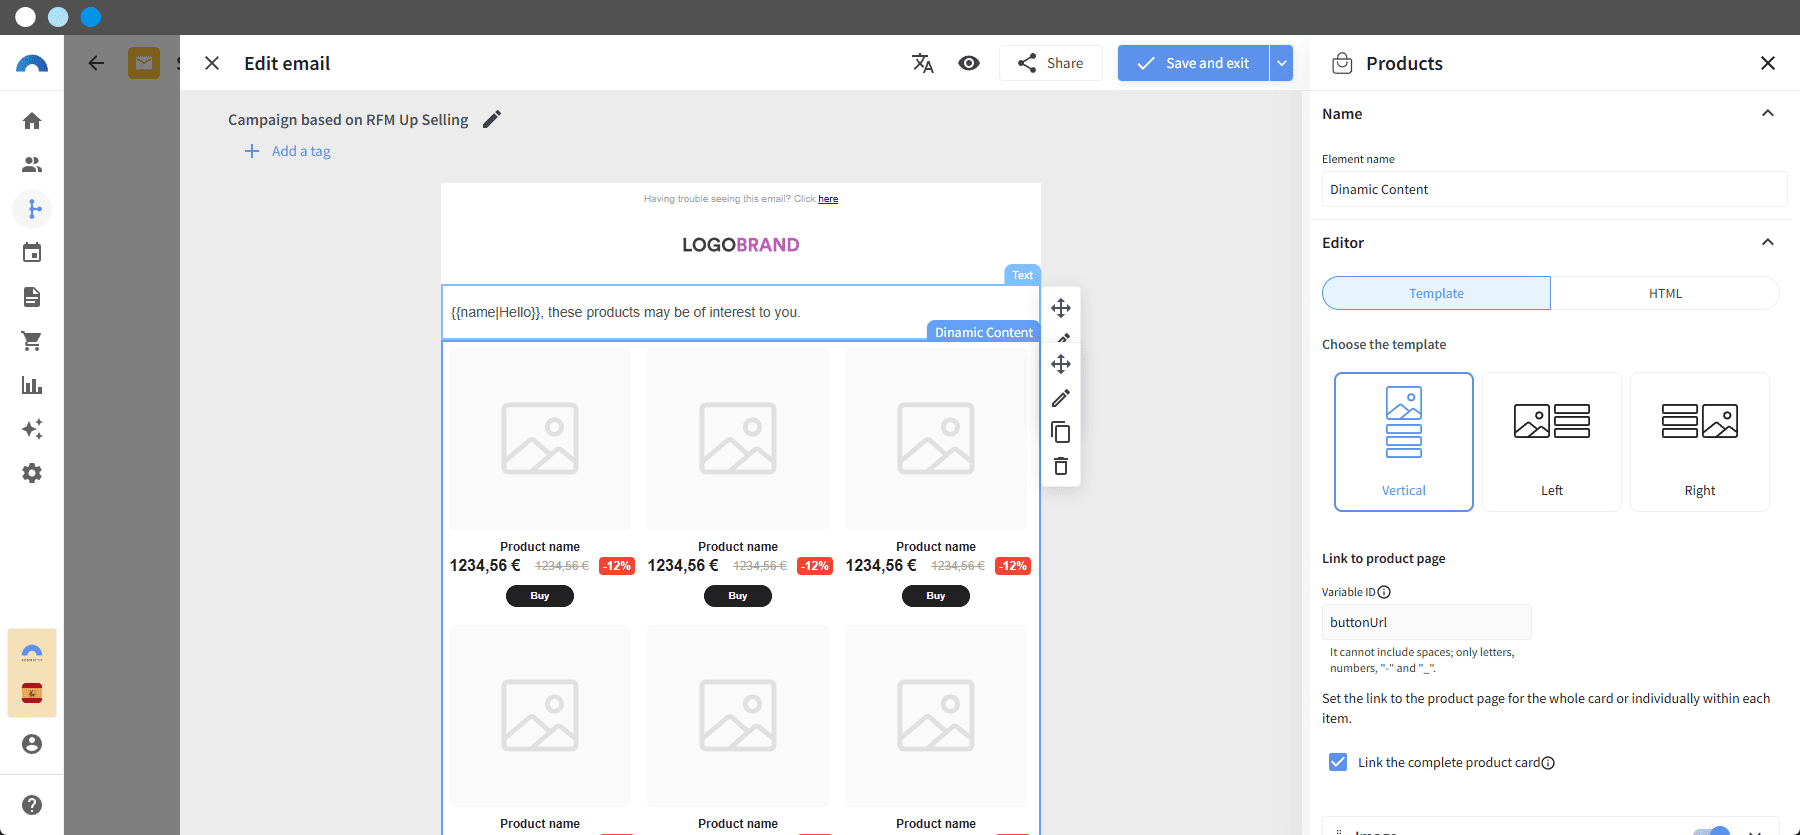Open the Contacts people icon in sidebar
The width and height of the screenshot is (1800, 835).
click(x=32, y=165)
